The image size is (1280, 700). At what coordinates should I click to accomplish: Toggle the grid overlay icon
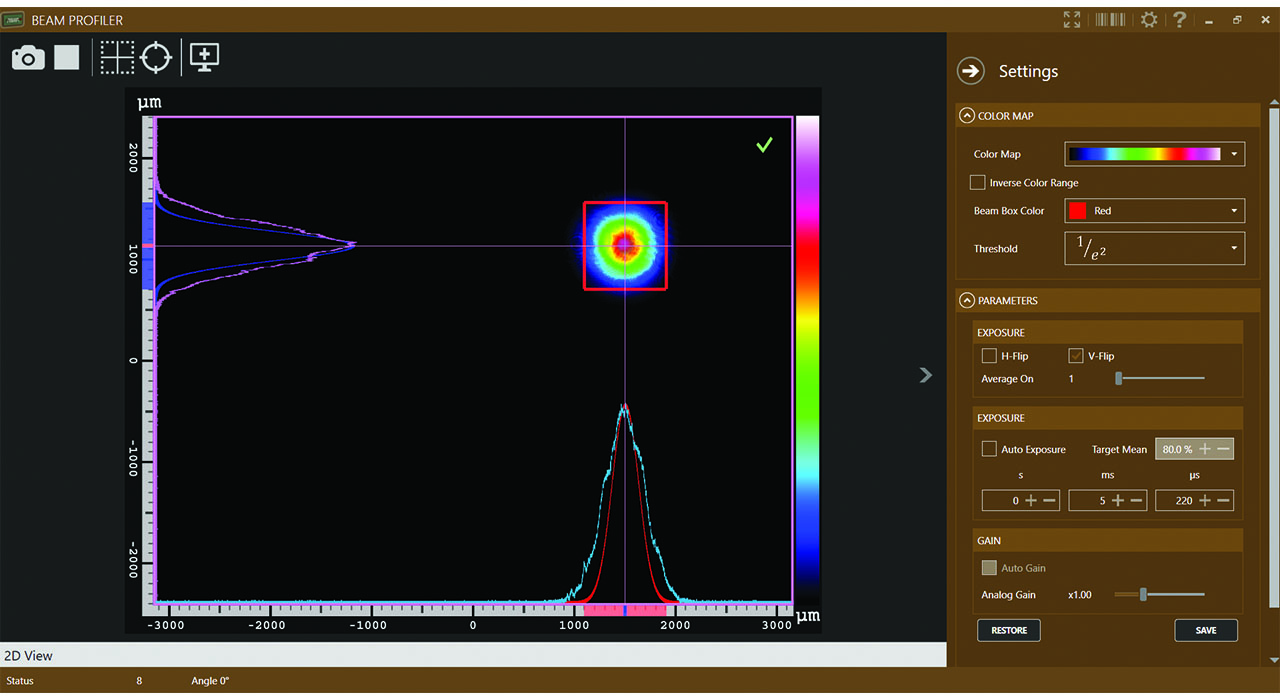pyautogui.click(x=117, y=57)
